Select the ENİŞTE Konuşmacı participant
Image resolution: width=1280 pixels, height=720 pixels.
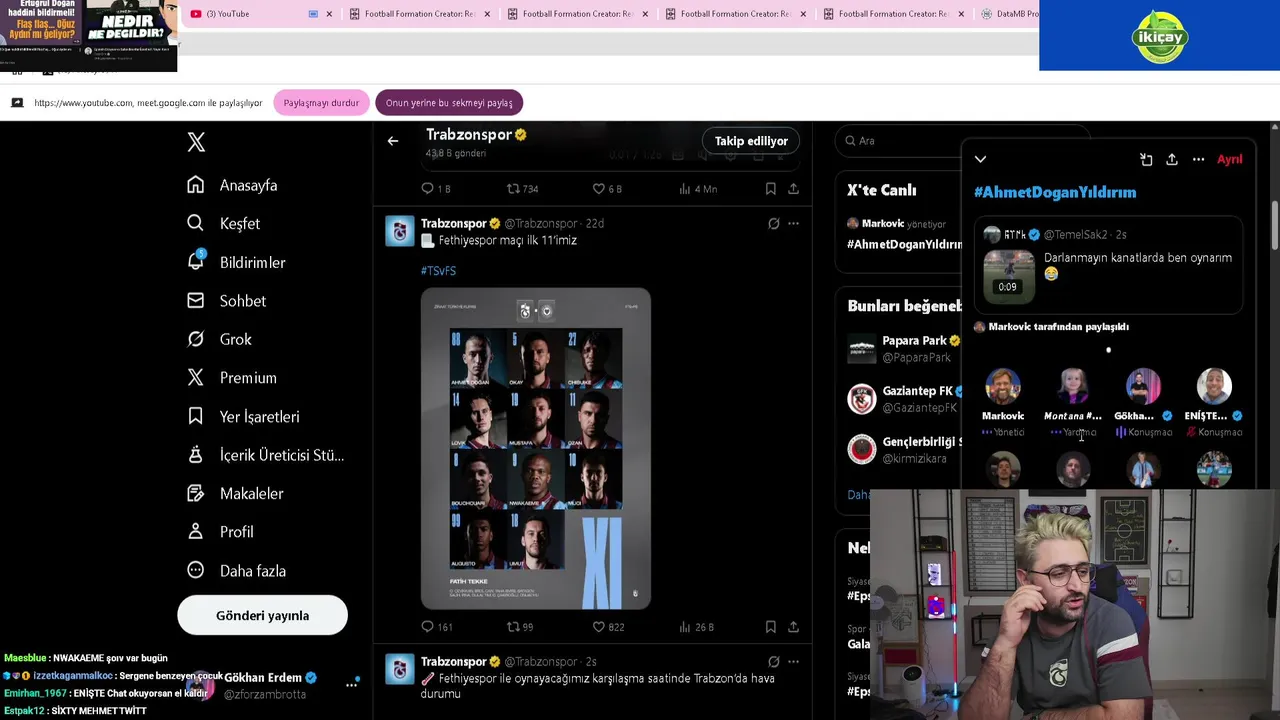pyautogui.click(x=1214, y=402)
